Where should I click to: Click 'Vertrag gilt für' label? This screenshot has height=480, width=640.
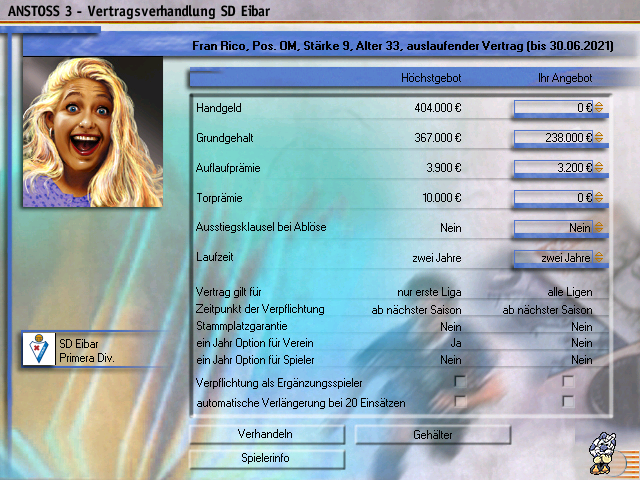pos(229,292)
